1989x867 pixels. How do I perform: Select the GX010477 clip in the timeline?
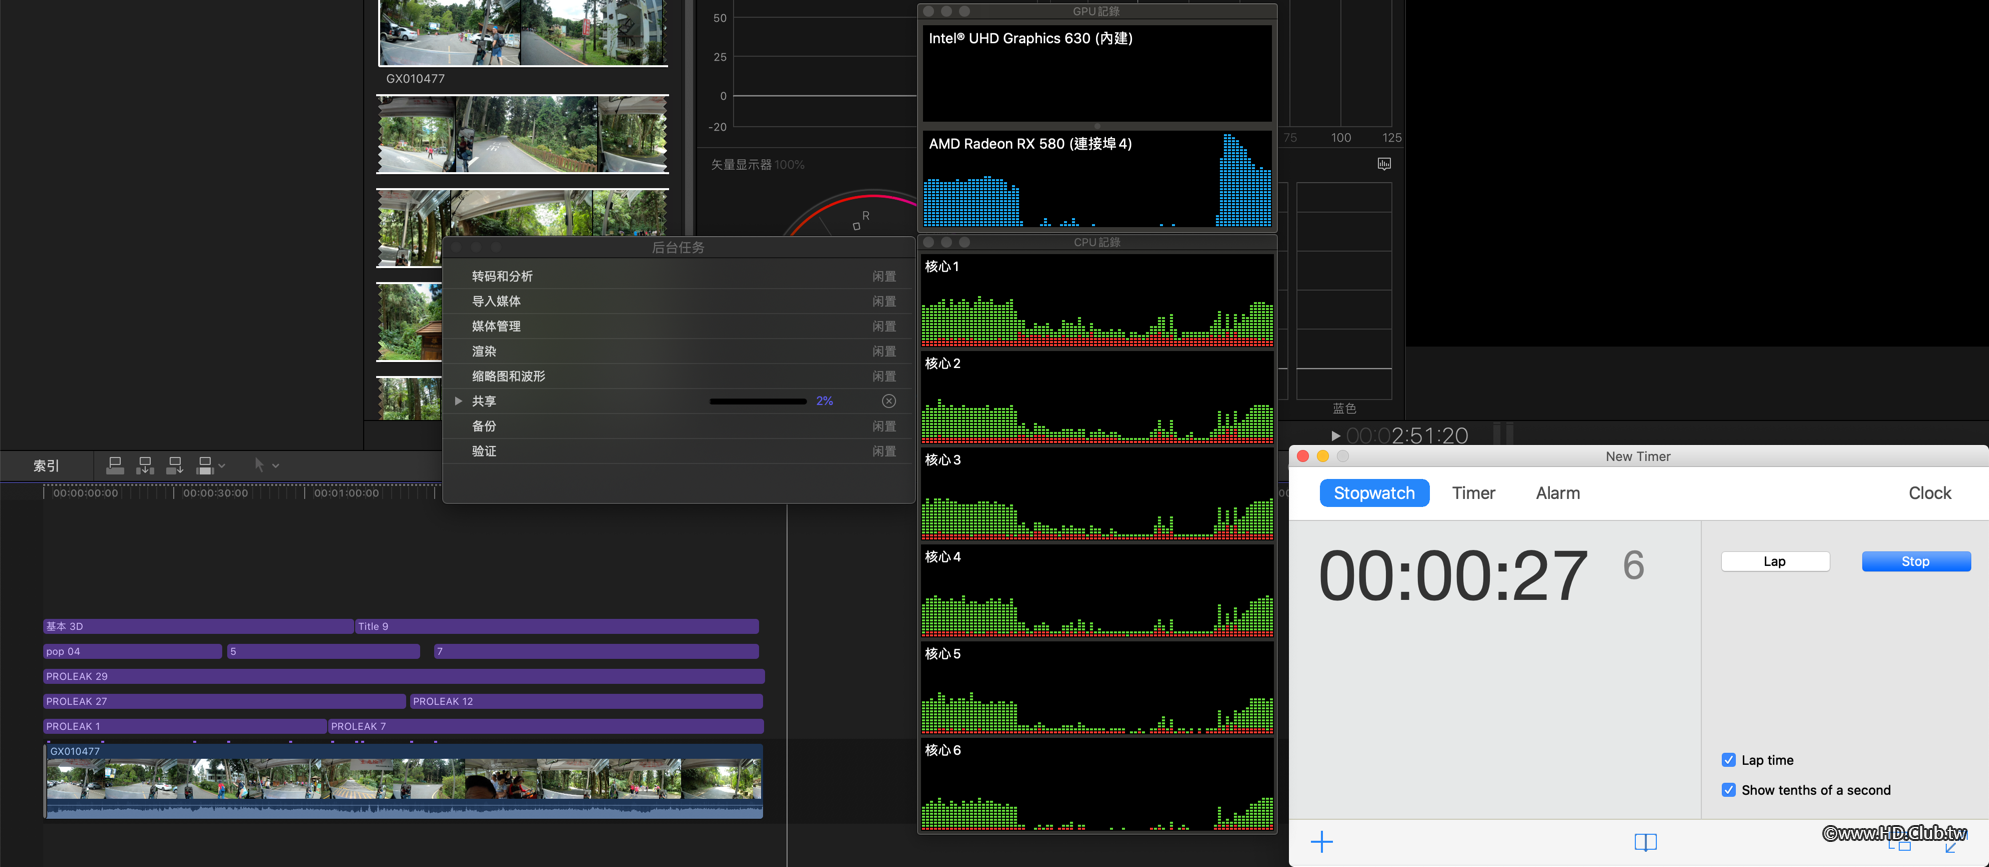pos(403,780)
